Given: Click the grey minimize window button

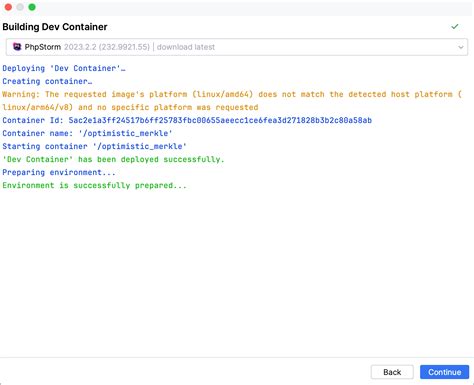Looking at the screenshot, I should click(x=20, y=7).
